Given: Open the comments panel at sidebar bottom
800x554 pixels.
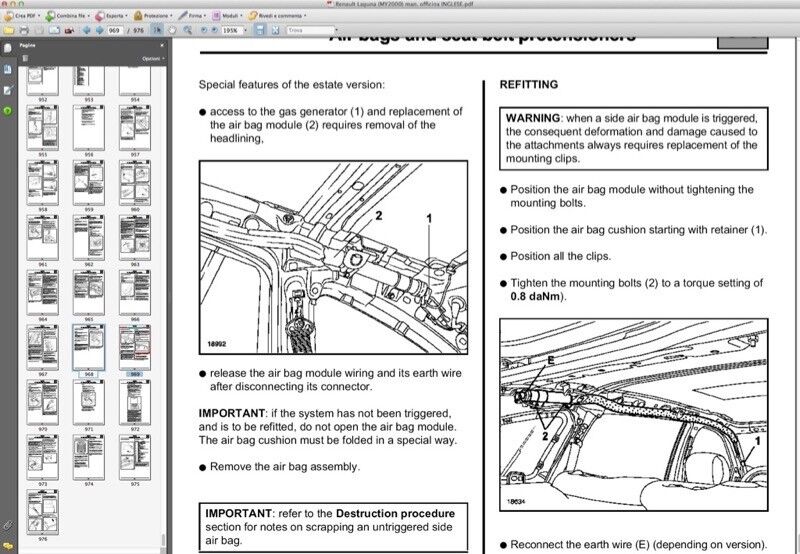Looking at the screenshot, I should click(8, 546).
